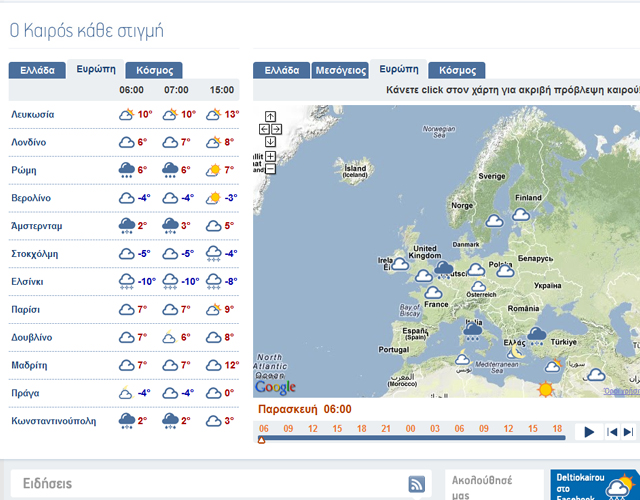Jump to 12 on forecast timeline

point(313,427)
